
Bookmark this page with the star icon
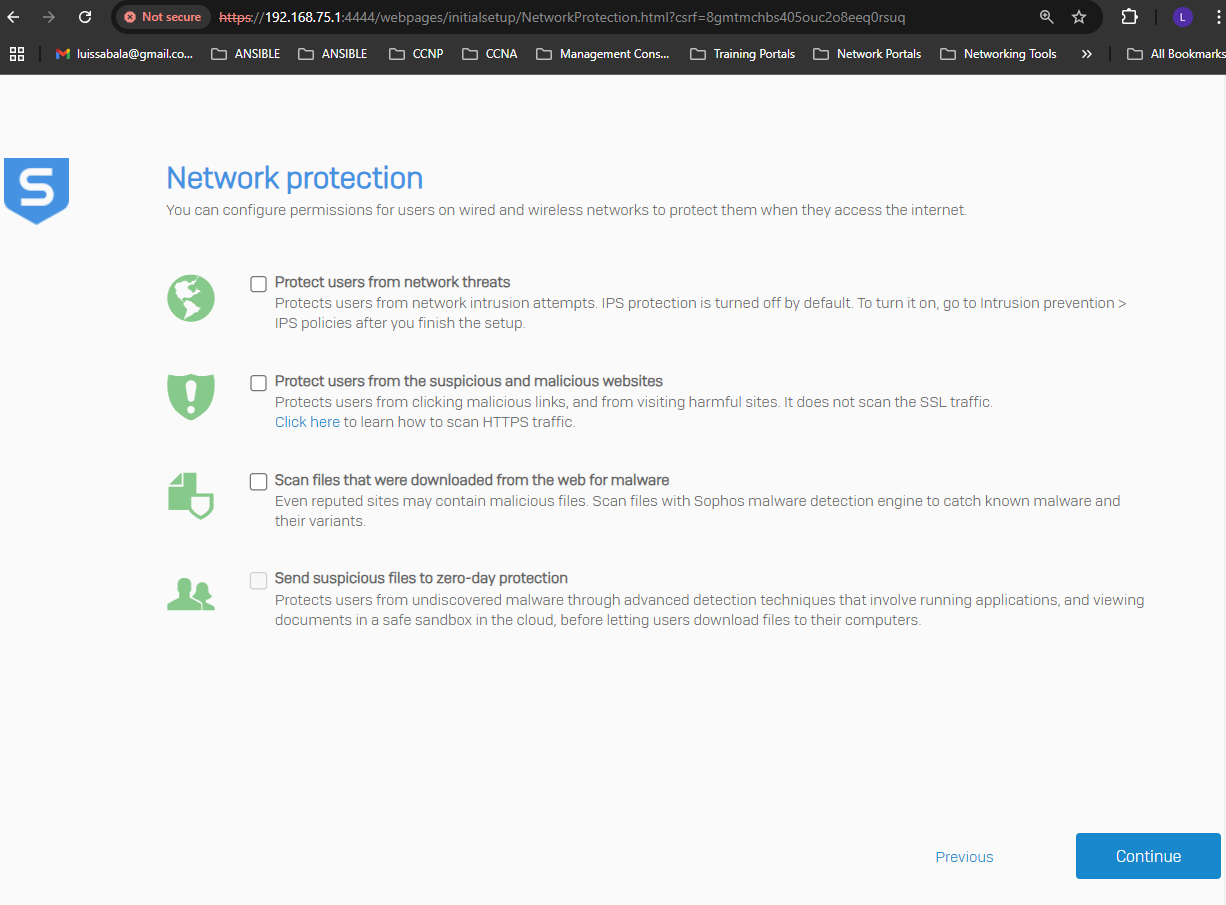pos(1079,17)
